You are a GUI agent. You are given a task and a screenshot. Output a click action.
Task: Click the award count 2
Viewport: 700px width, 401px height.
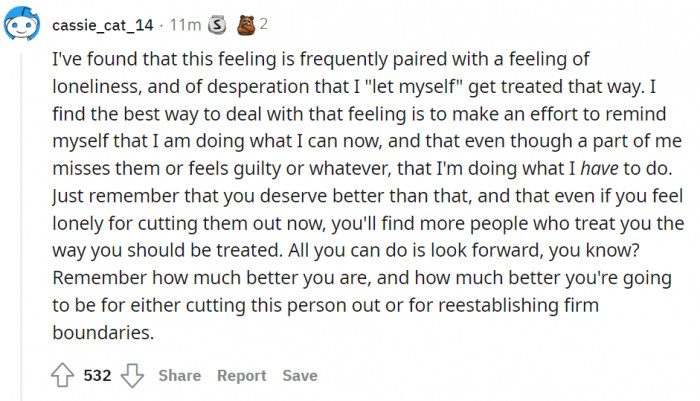pyautogui.click(x=264, y=24)
